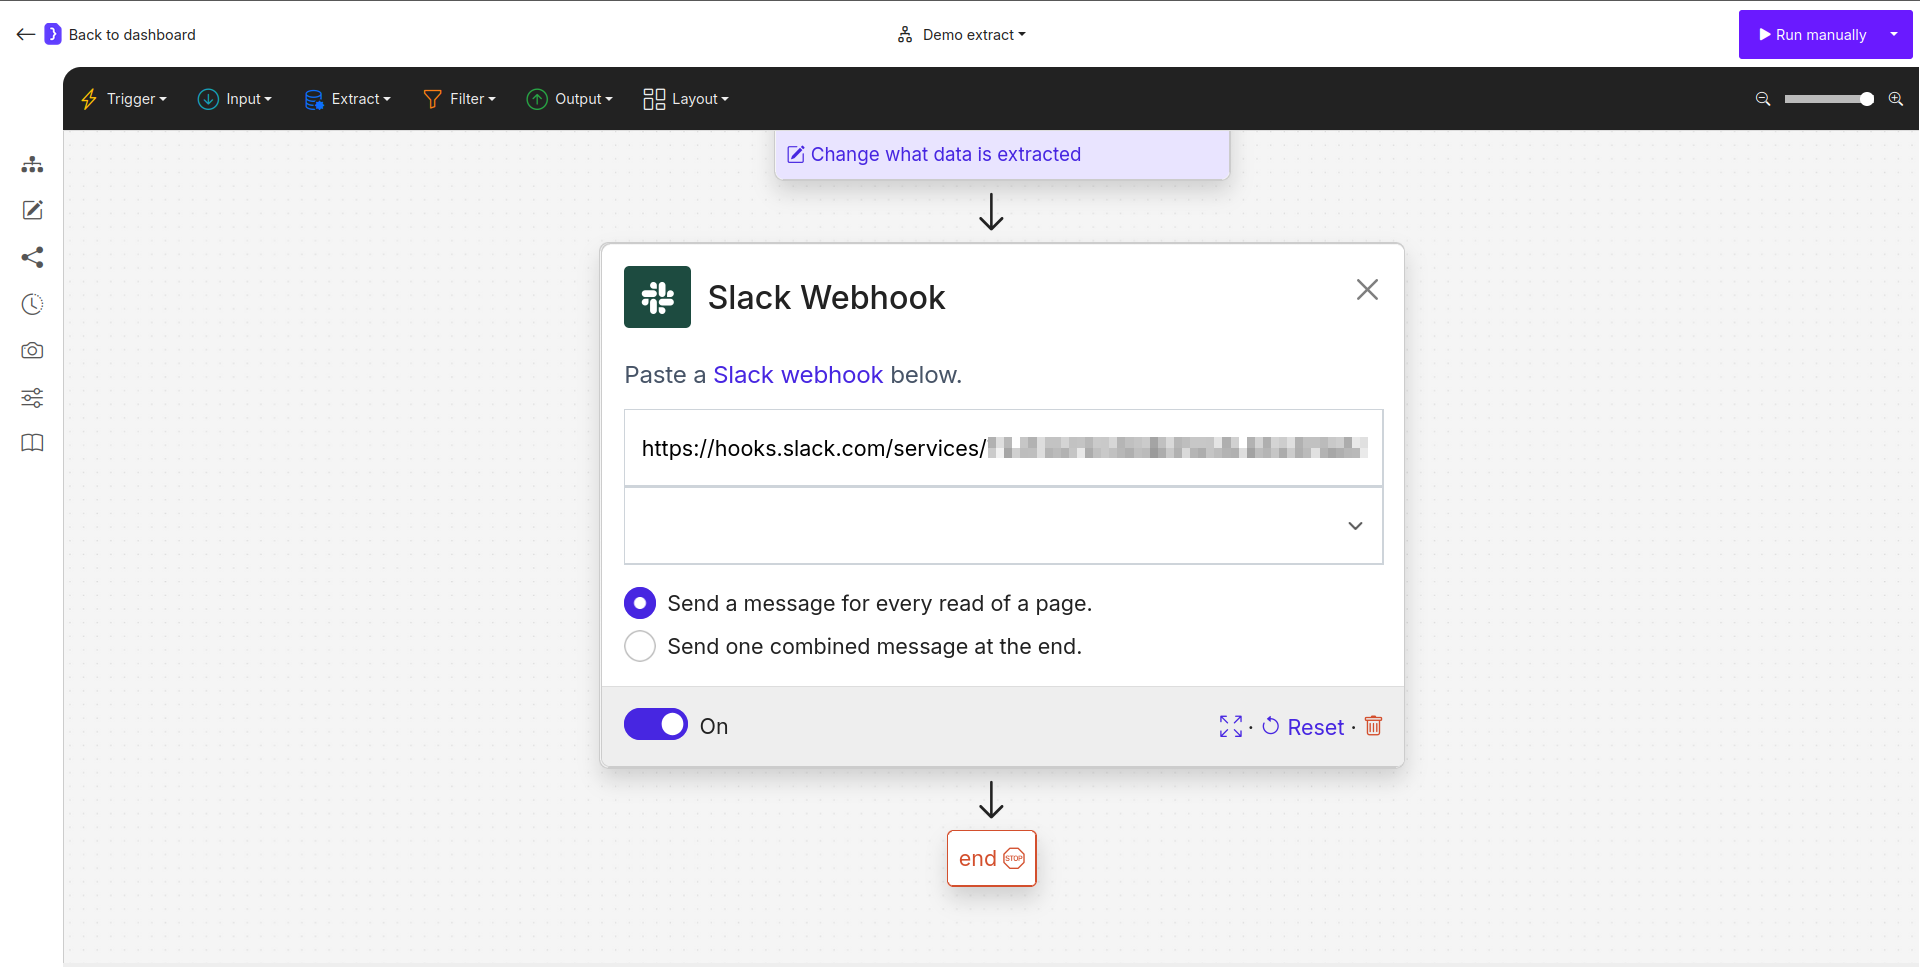Screen dimensions: 1920x967
Task: Select the edit pencil icon in the sidebar
Action: (32, 210)
